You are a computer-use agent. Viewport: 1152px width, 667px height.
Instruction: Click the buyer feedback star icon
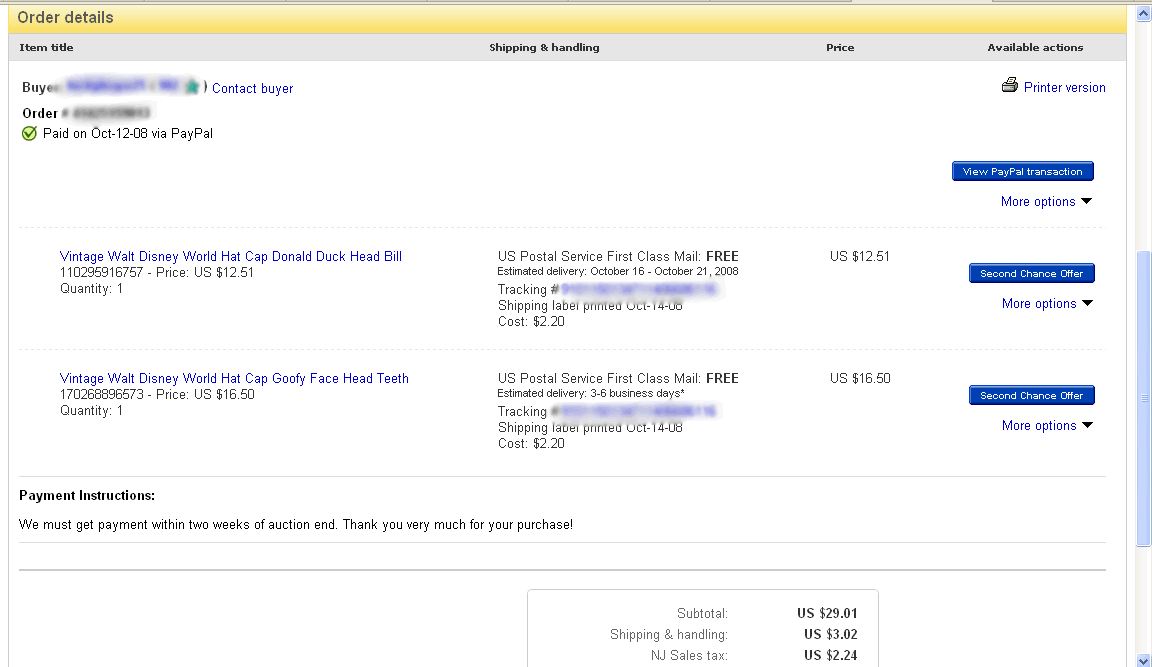(x=192, y=87)
